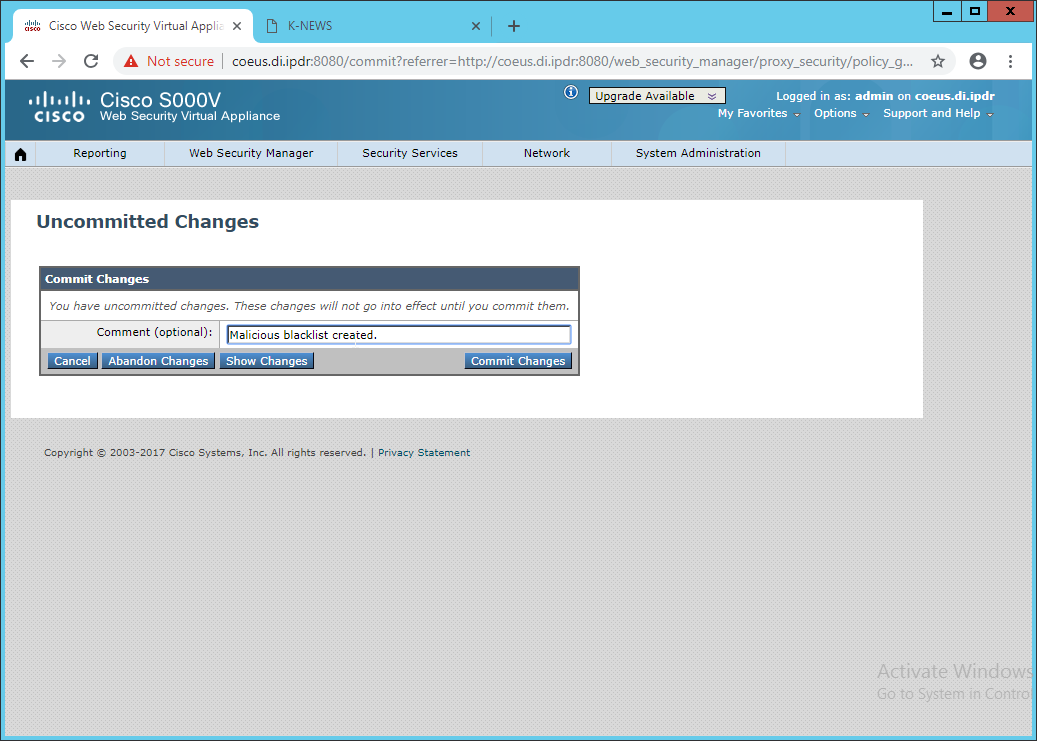Open the Network menu
This screenshot has width=1037, height=741.
[x=547, y=153]
